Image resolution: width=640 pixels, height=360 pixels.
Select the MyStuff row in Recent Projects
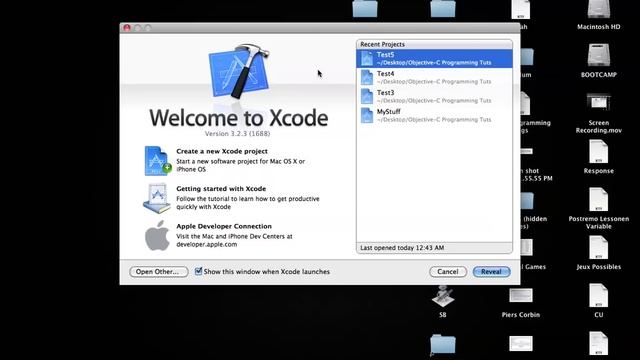click(x=434, y=116)
